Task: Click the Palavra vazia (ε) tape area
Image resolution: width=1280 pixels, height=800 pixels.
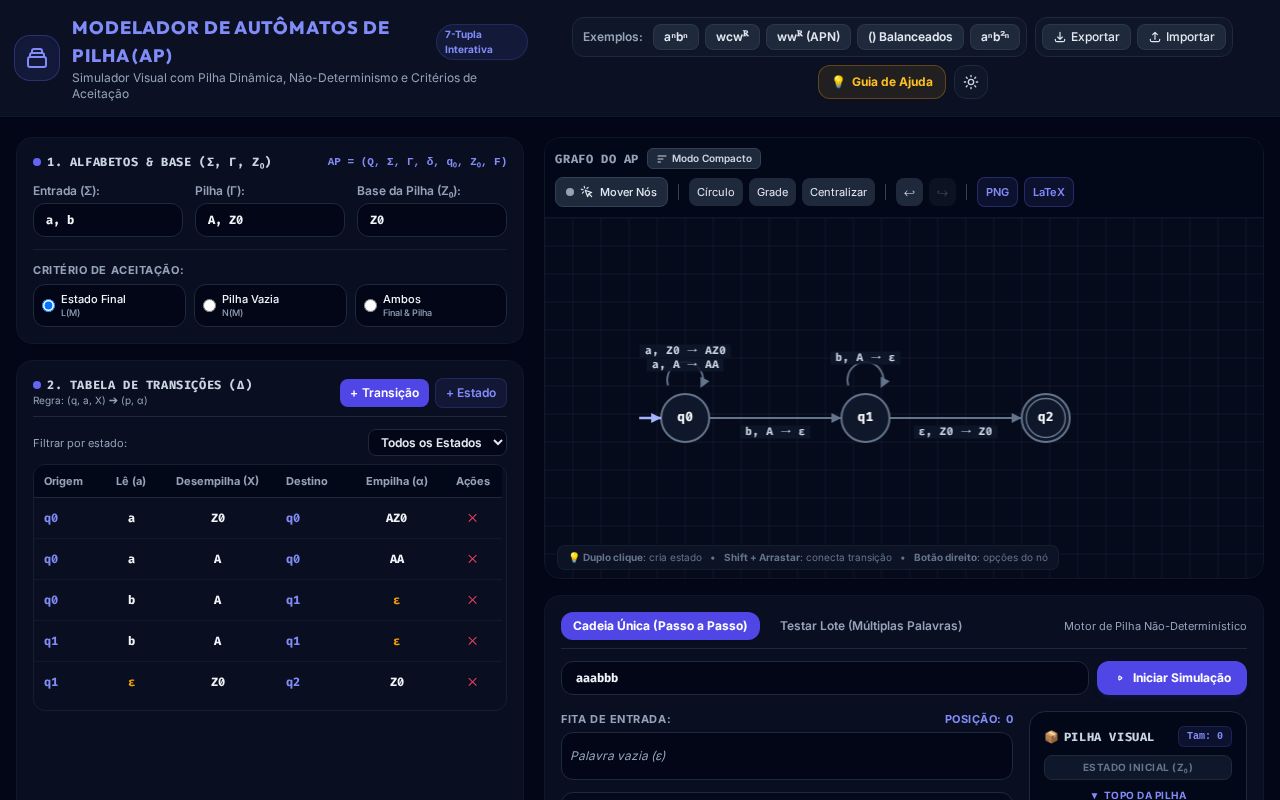Action: click(787, 756)
